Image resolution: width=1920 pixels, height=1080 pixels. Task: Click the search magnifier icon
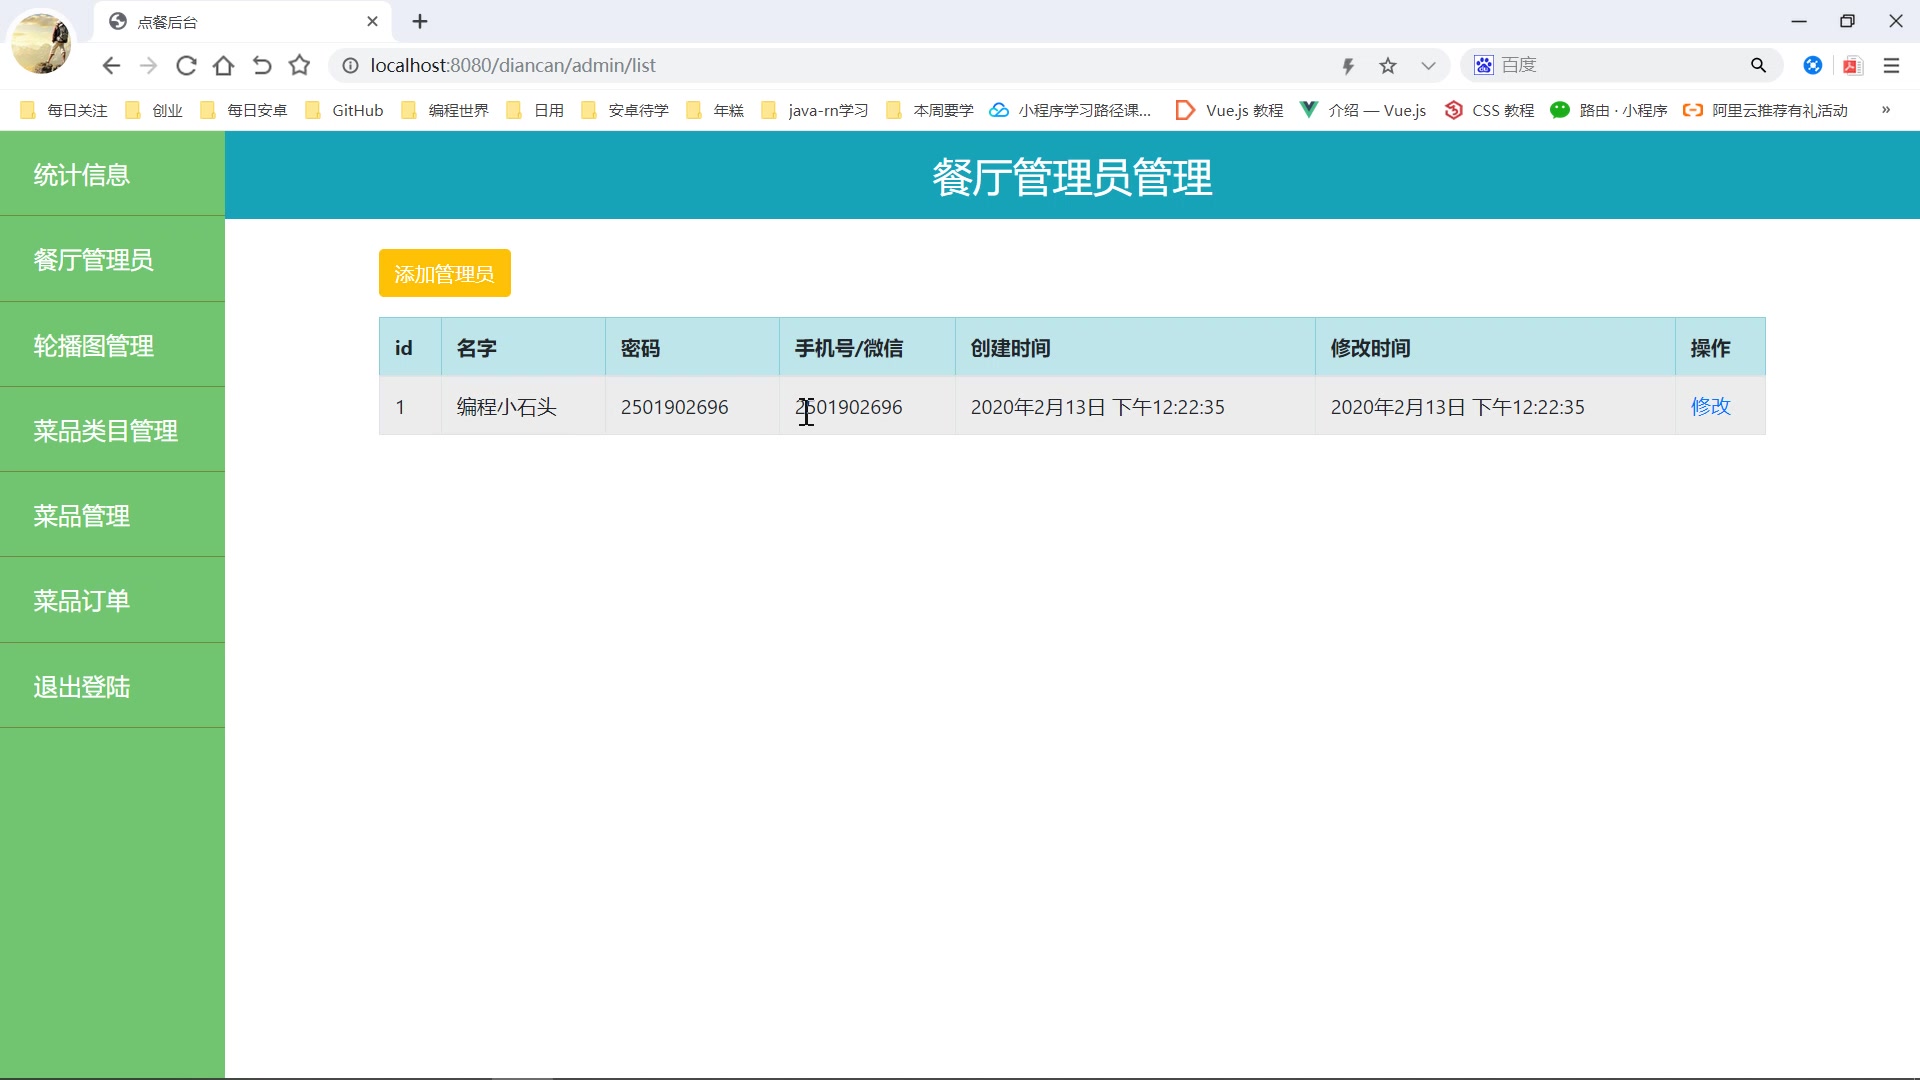tap(1758, 66)
